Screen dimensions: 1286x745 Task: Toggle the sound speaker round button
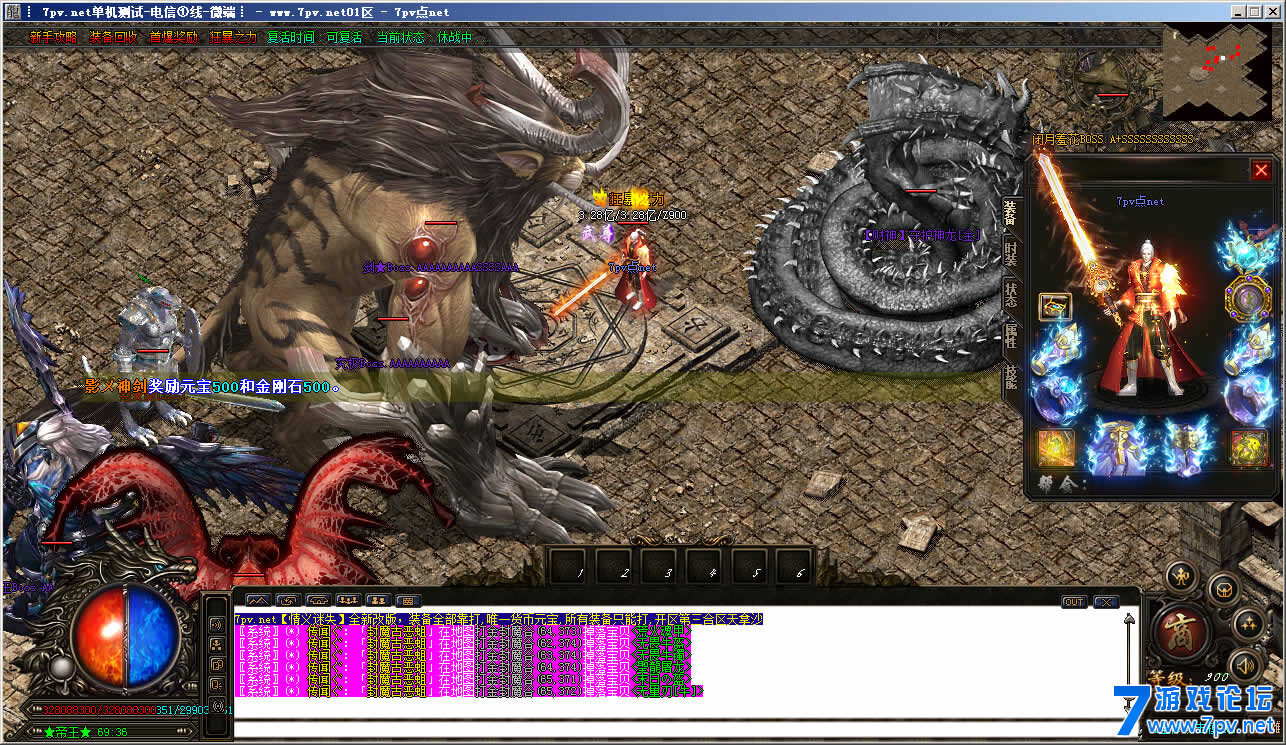click(1246, 664)
